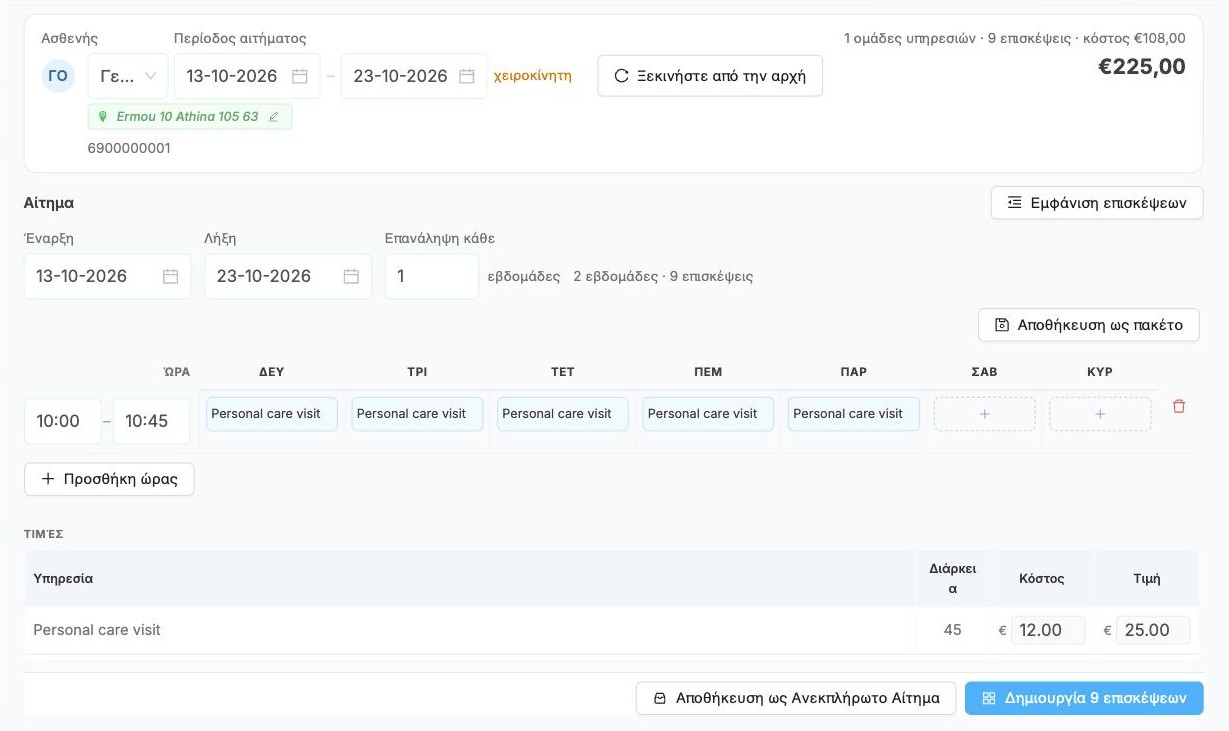Viewport: 1229px width, 731px height.
Task: Click Προσθήκη ώρας button
Action: click(109, 479)
